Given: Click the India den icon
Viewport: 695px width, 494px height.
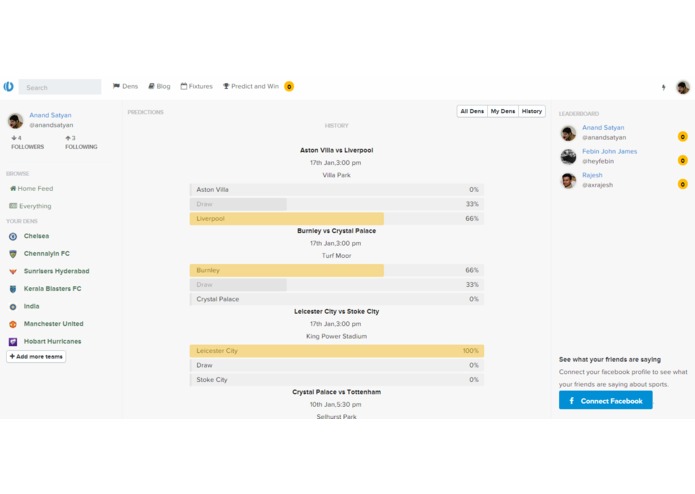Looking at the screenshot, I should point(13,307).
